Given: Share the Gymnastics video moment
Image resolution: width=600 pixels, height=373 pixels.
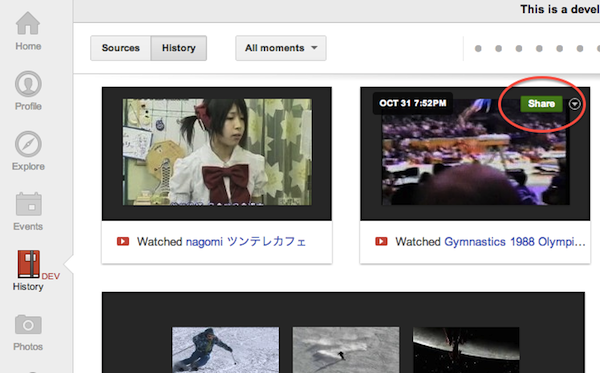Looking at the screenshot, I should tap(541, 104).
